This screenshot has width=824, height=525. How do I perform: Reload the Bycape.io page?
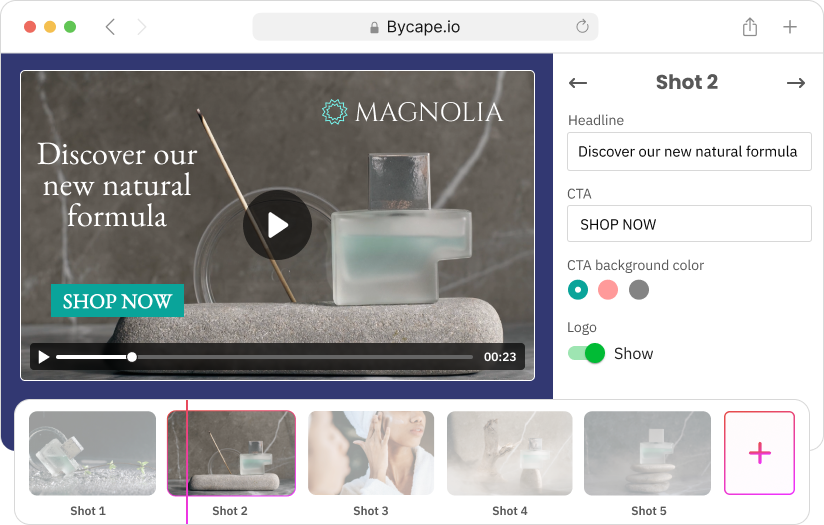pos(582,26)
